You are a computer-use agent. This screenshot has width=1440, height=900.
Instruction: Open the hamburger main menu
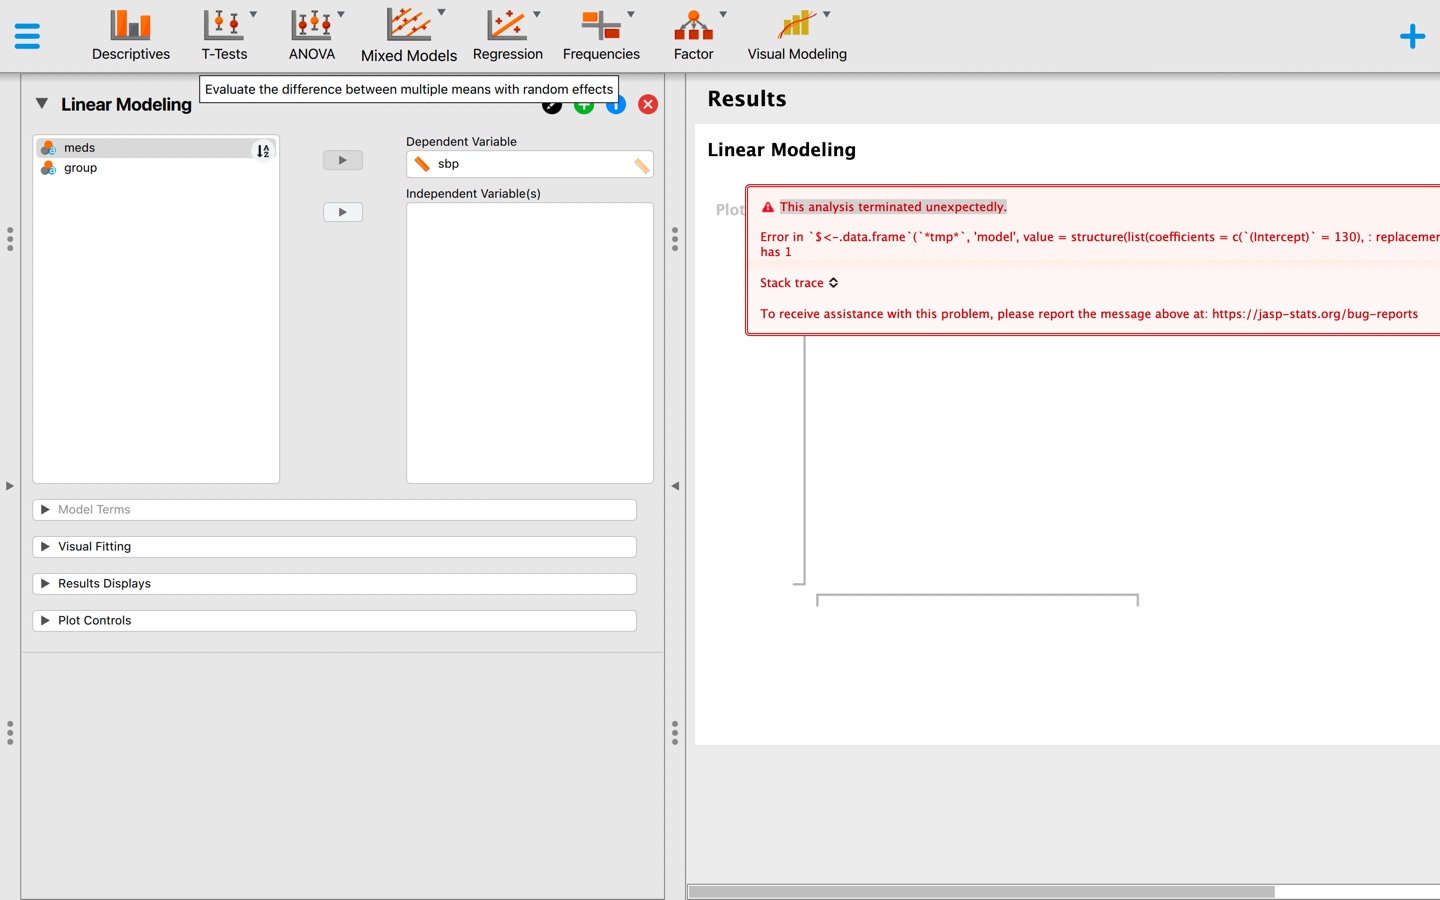pos(27,35)
